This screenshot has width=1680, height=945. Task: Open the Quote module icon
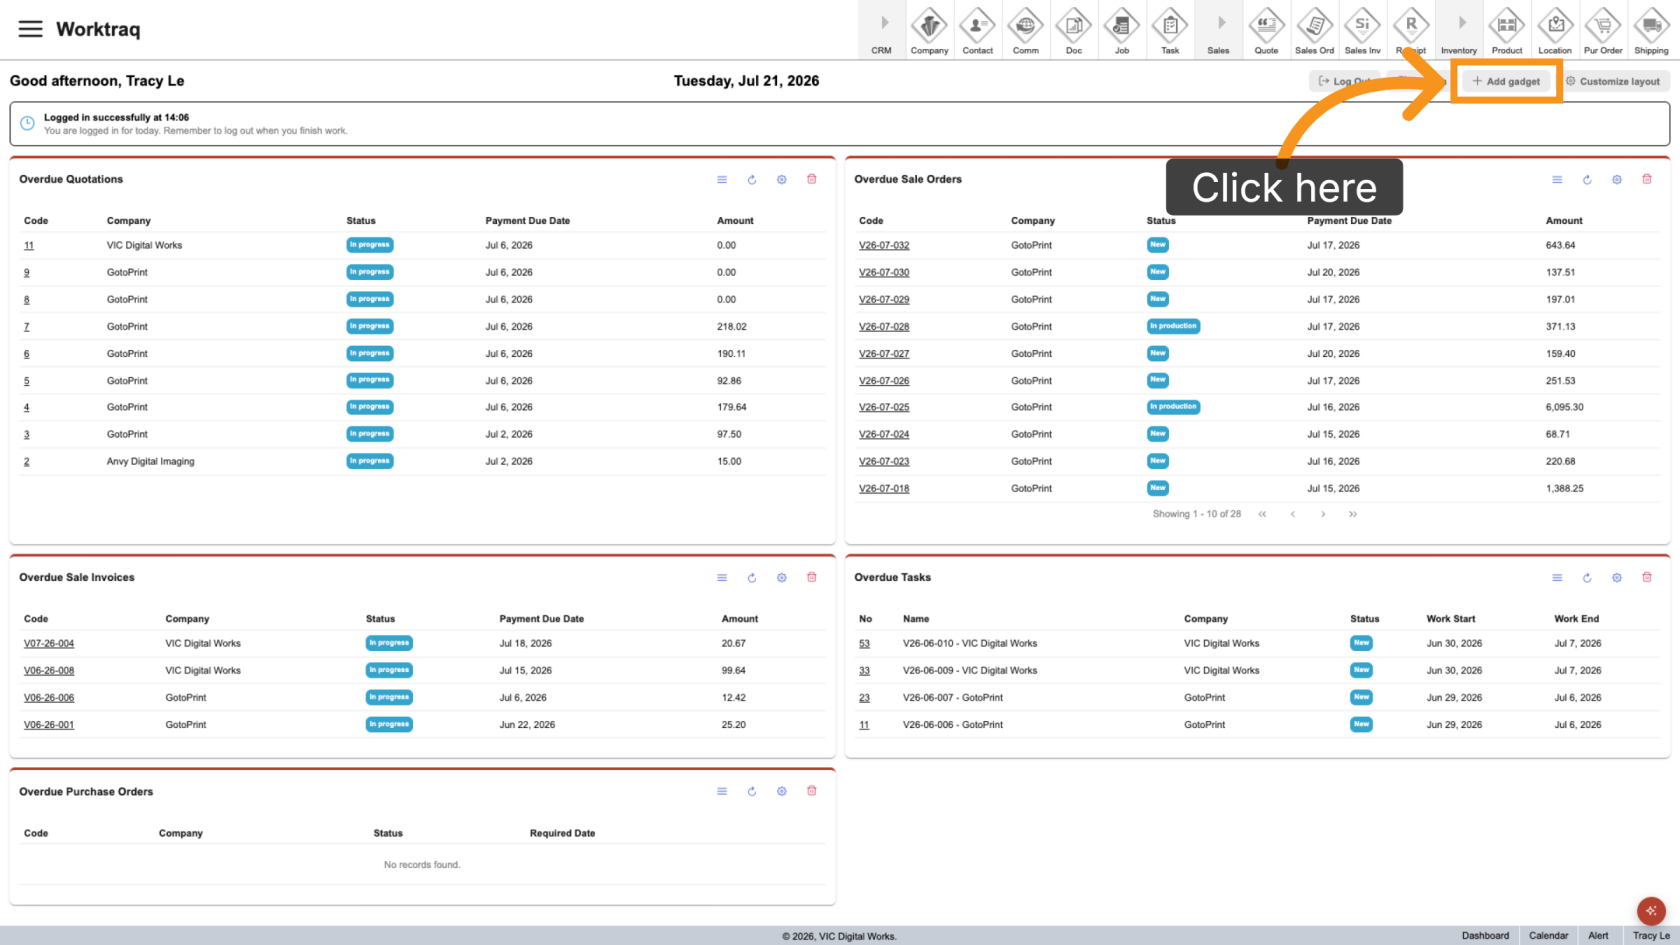click(1266, 30)
